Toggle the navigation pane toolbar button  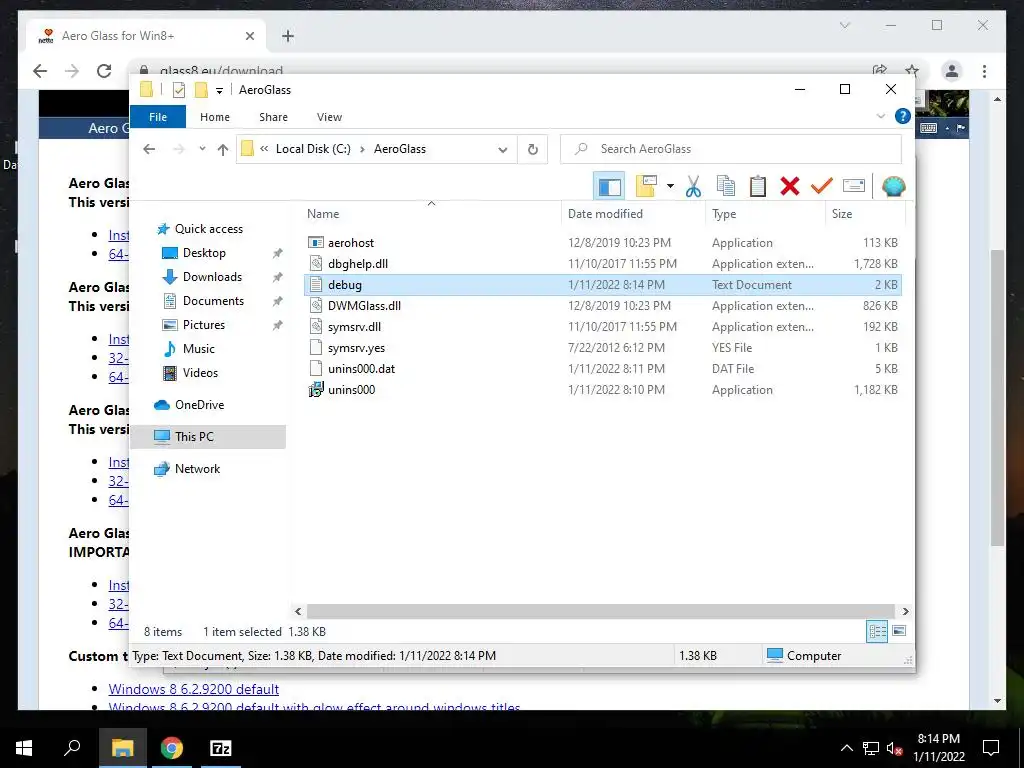(609, 187)
